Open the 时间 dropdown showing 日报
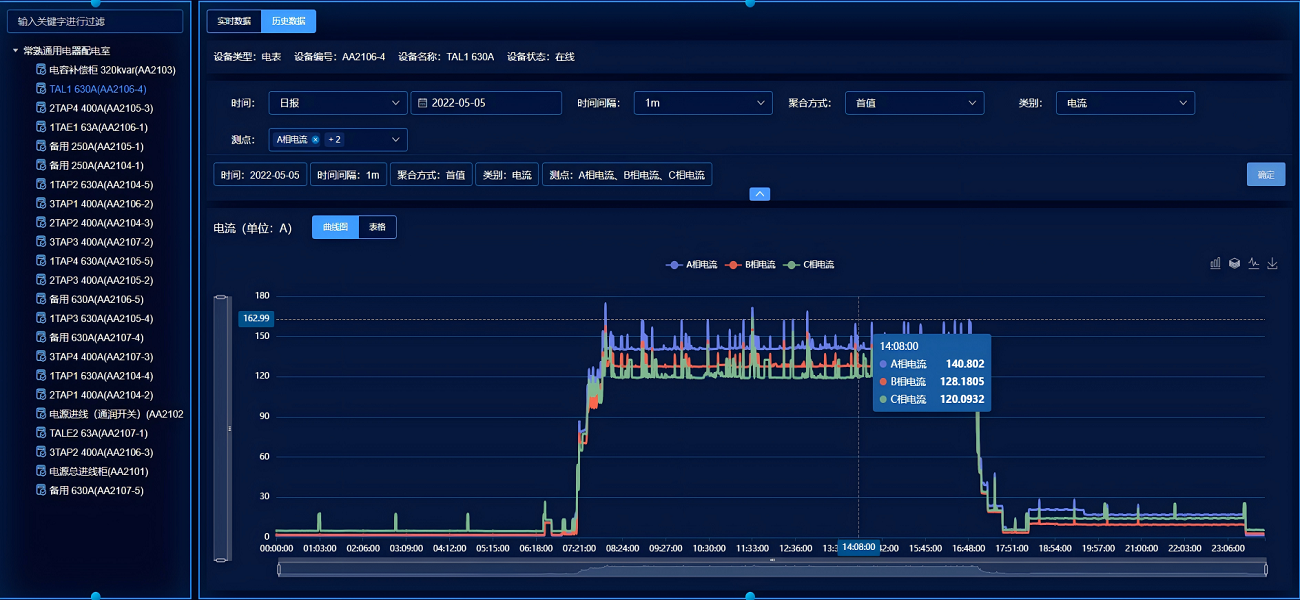Image resolution: width=1300 pixels, height=600 pixels. [338, 103]
